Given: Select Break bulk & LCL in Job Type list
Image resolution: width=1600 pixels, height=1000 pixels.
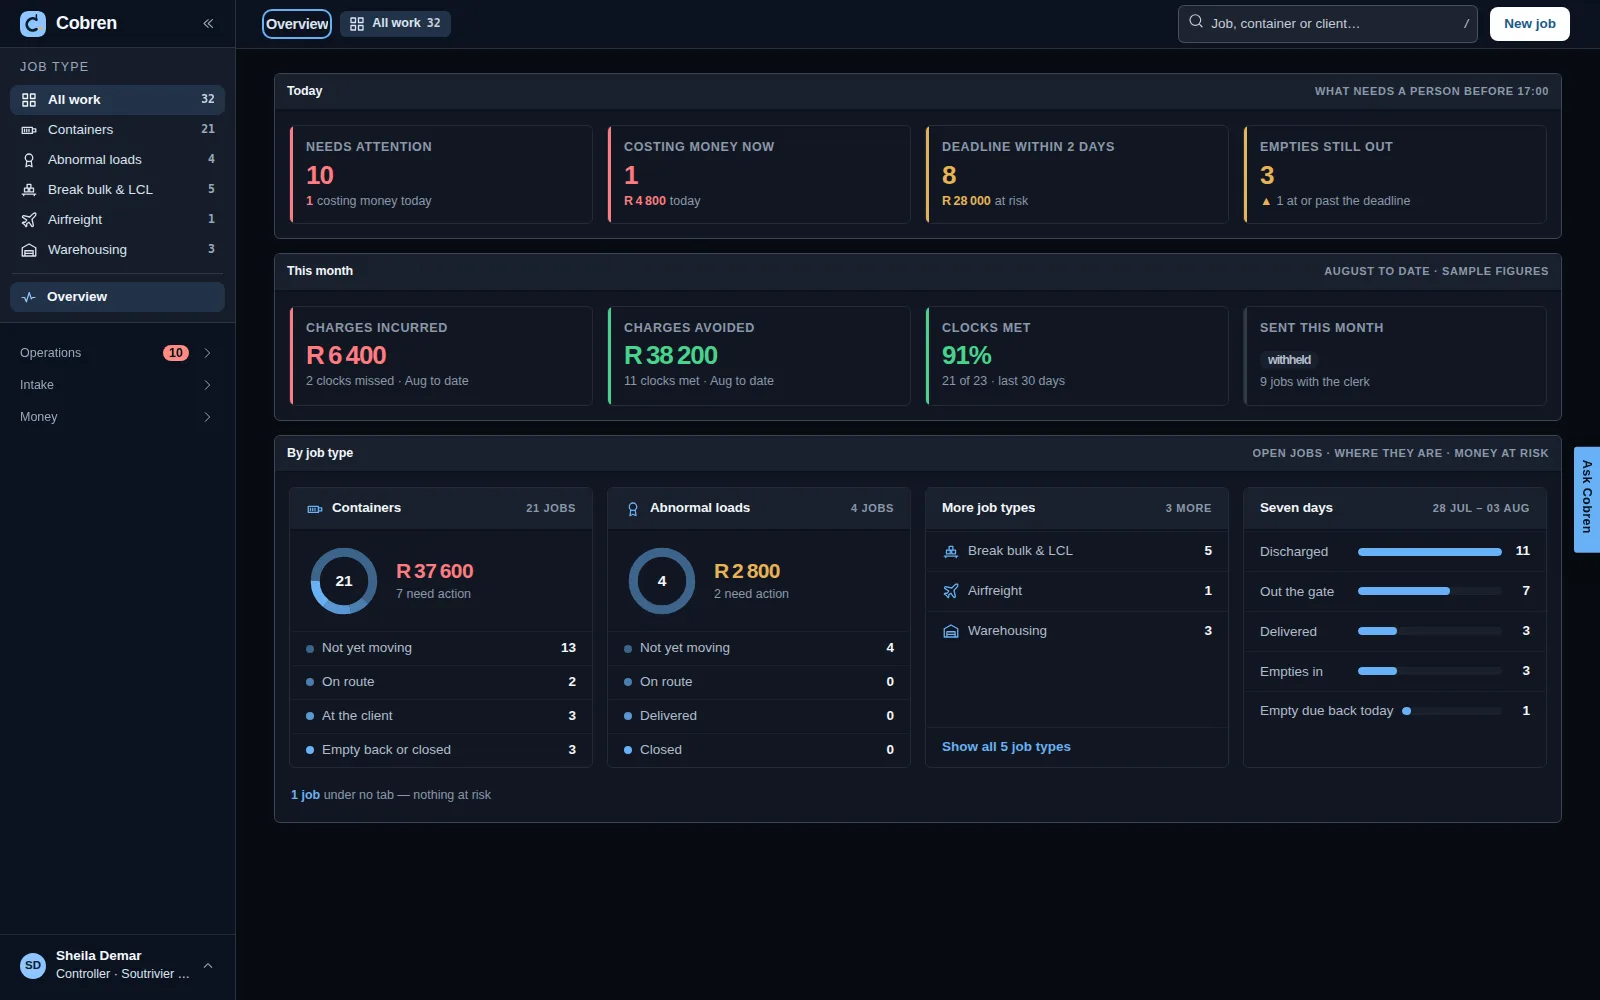Looking at the screenshot, I should click(117, 190).
